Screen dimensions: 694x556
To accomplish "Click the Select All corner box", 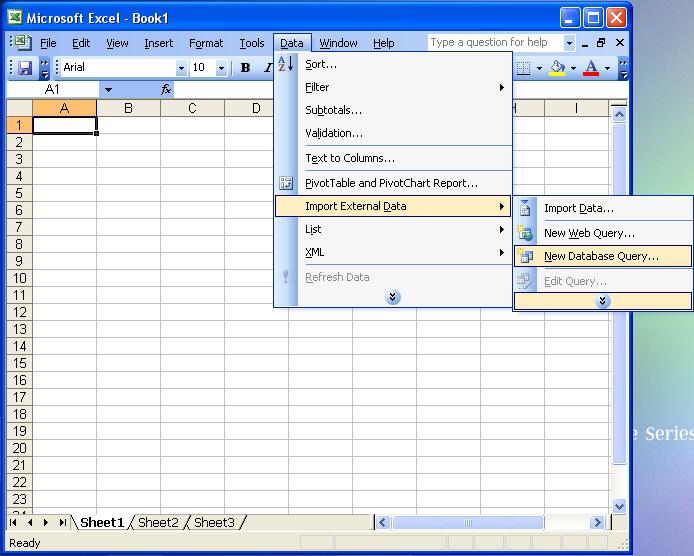I will coord(19,108).
